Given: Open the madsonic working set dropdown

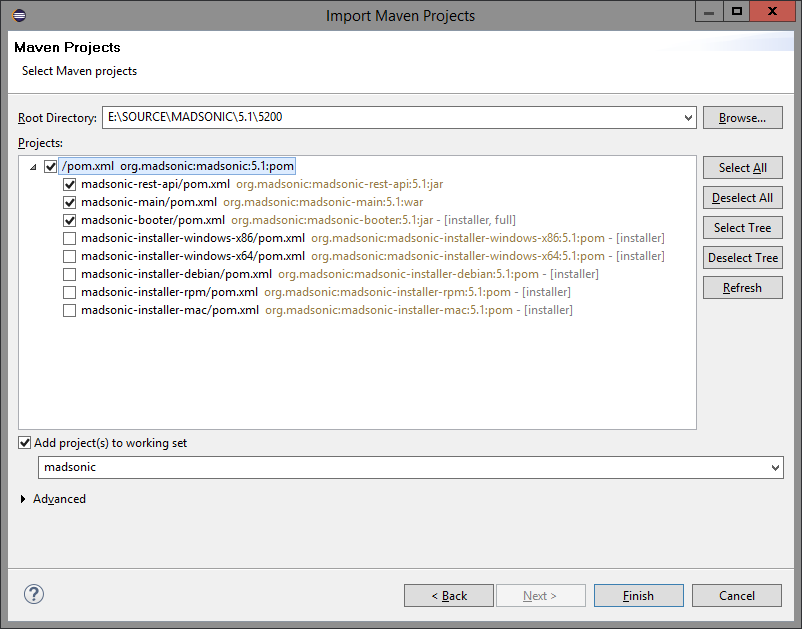Looking at the screenshot, I should 776,468.
